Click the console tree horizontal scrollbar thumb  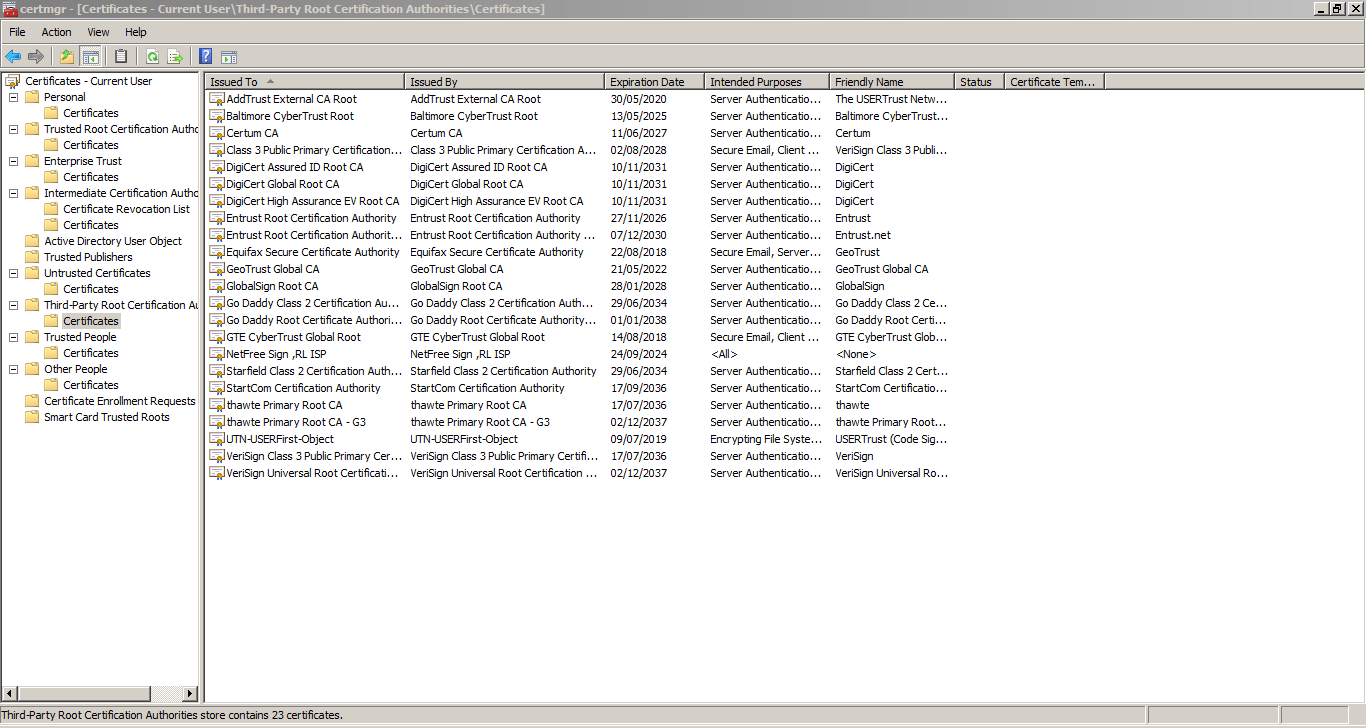tap(84, 693)
